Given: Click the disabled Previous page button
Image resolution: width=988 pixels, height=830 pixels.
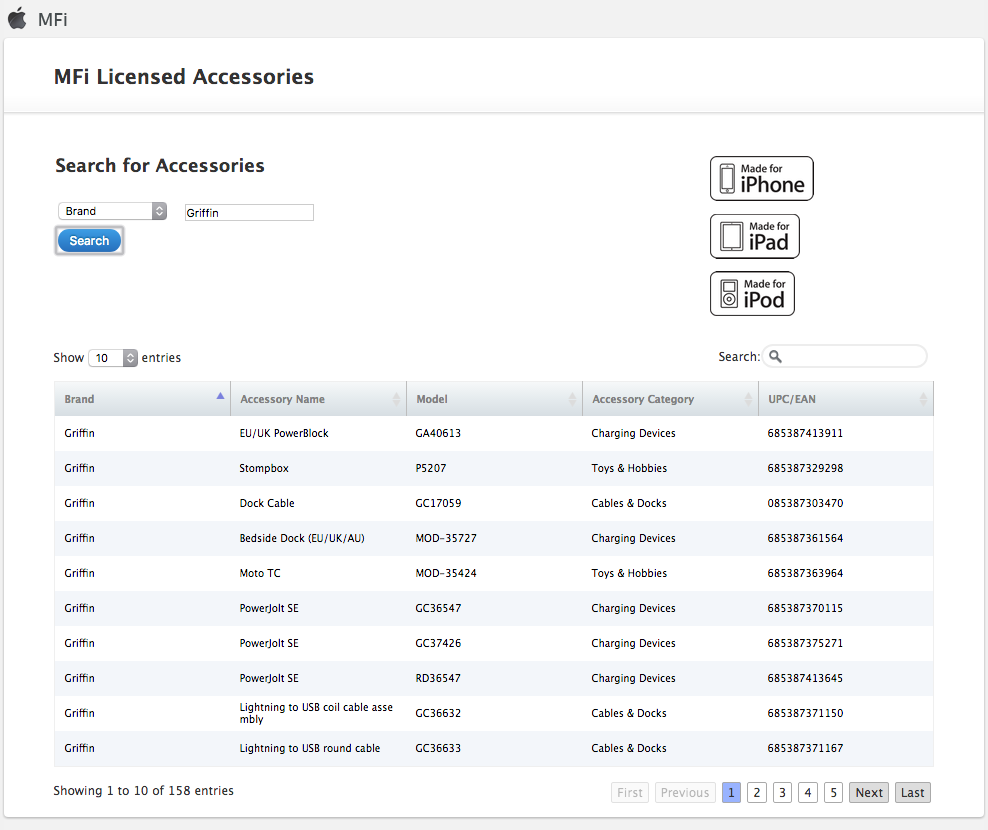Looking at the screenshot, I should point(685,793).
